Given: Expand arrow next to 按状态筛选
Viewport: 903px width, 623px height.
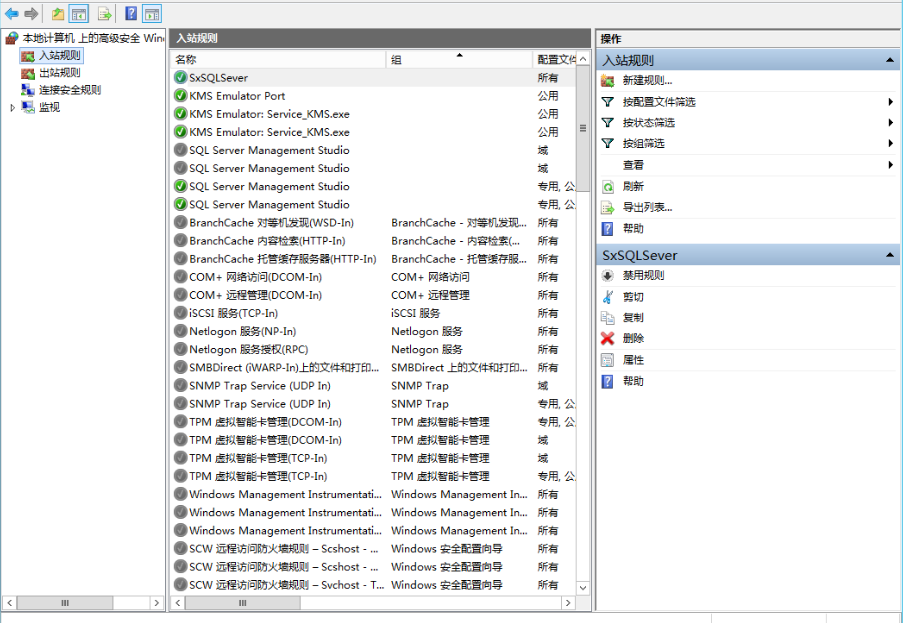Looking at the screenshot, I should (890, 123).
